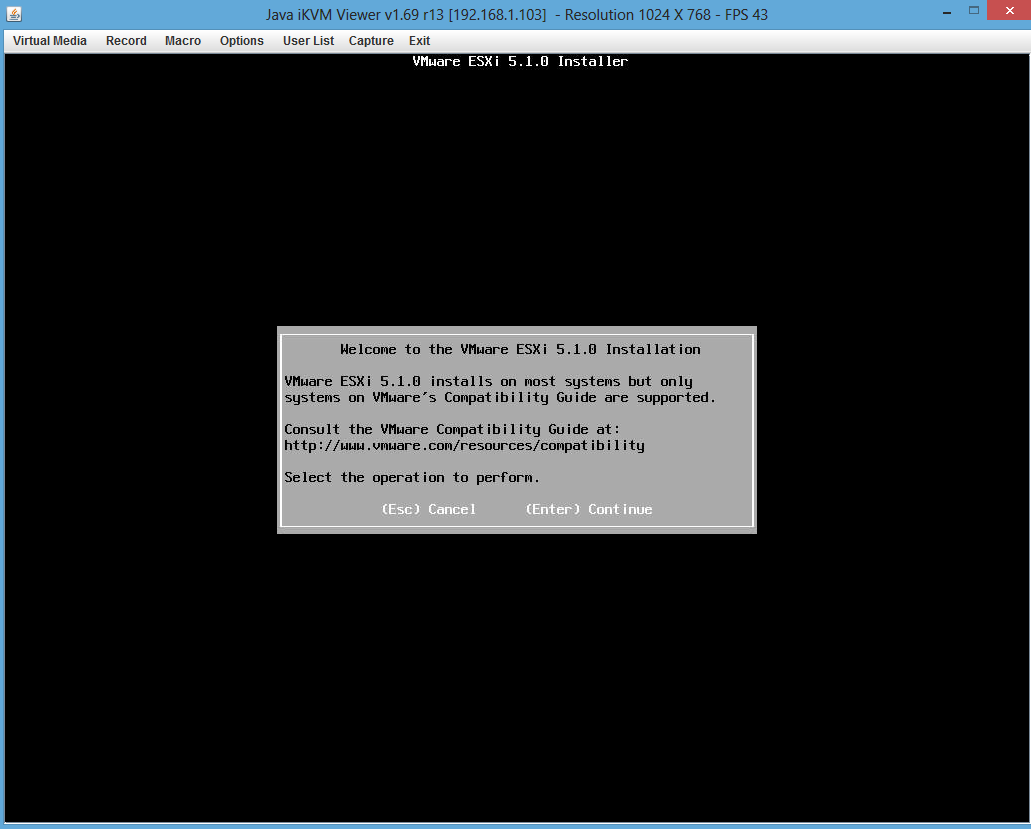Click the VMware compatibility URL text
Image resolution: width=1031 pixels, height=829 pixels.
464,446
